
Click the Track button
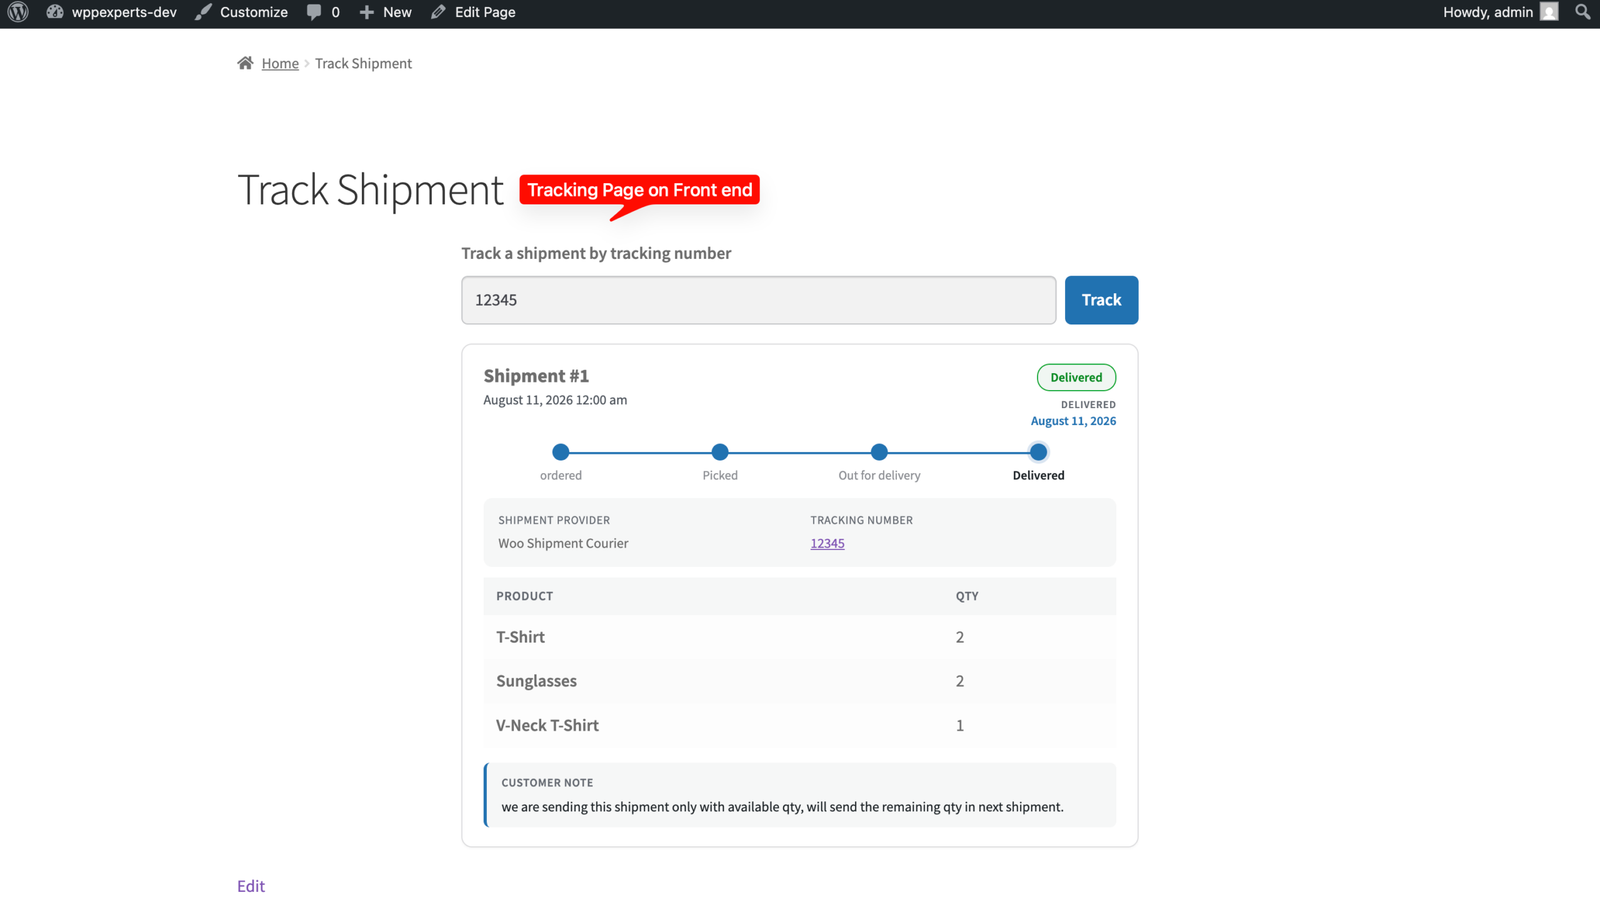pos(1101,300)
